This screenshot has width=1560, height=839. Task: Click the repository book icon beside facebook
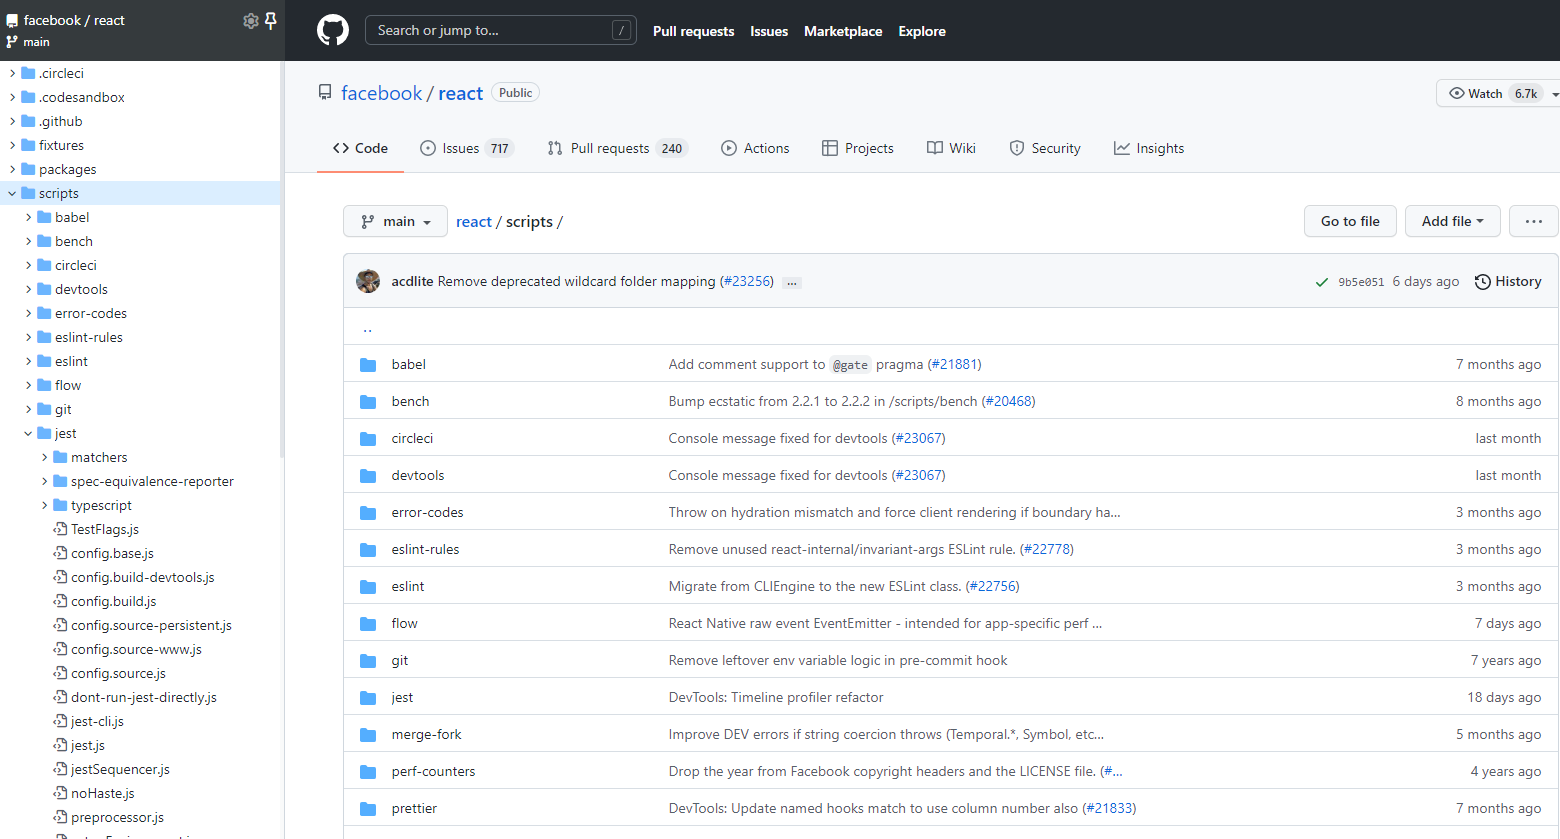(325, 93)
